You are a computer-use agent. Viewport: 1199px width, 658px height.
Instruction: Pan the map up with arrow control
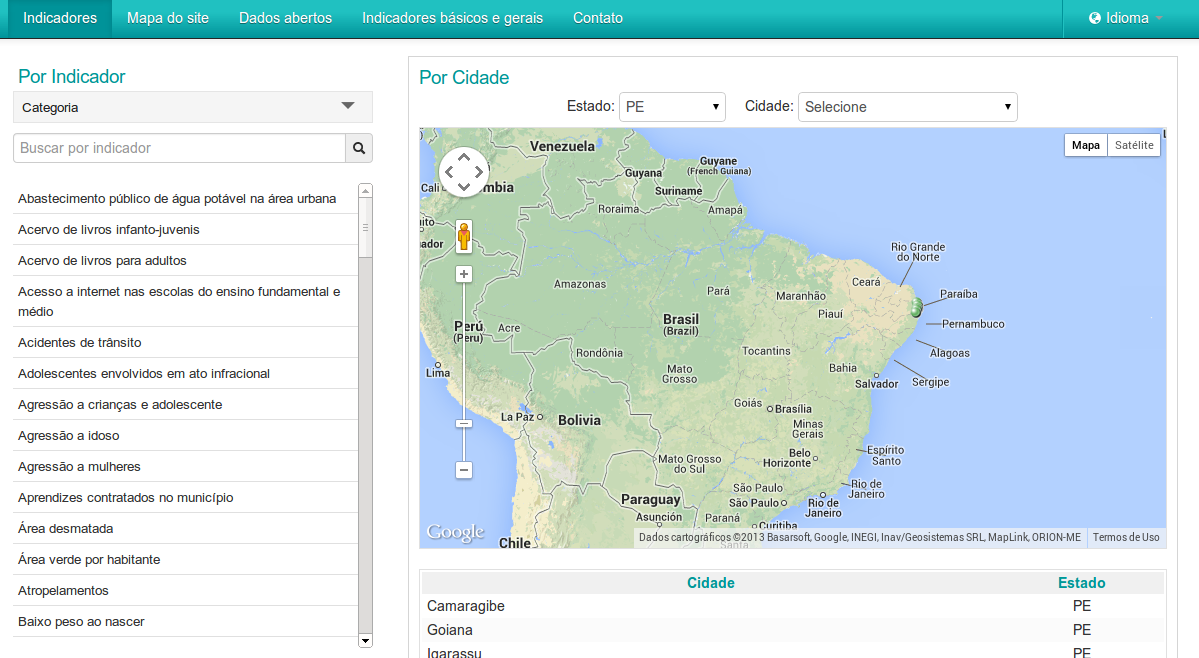[463, 157]
